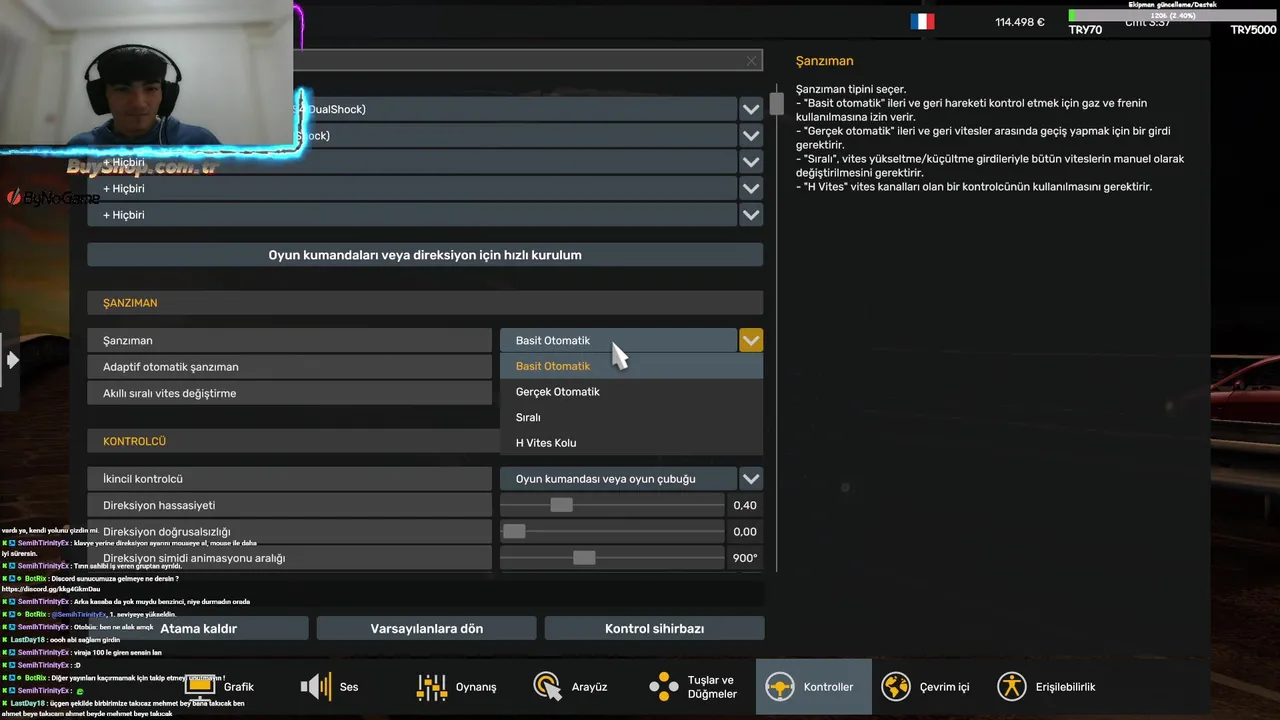The width and height of the screenshot is (1280, 720).
Task: Open the Kontrol sihirbazı button
Action: 654,629
